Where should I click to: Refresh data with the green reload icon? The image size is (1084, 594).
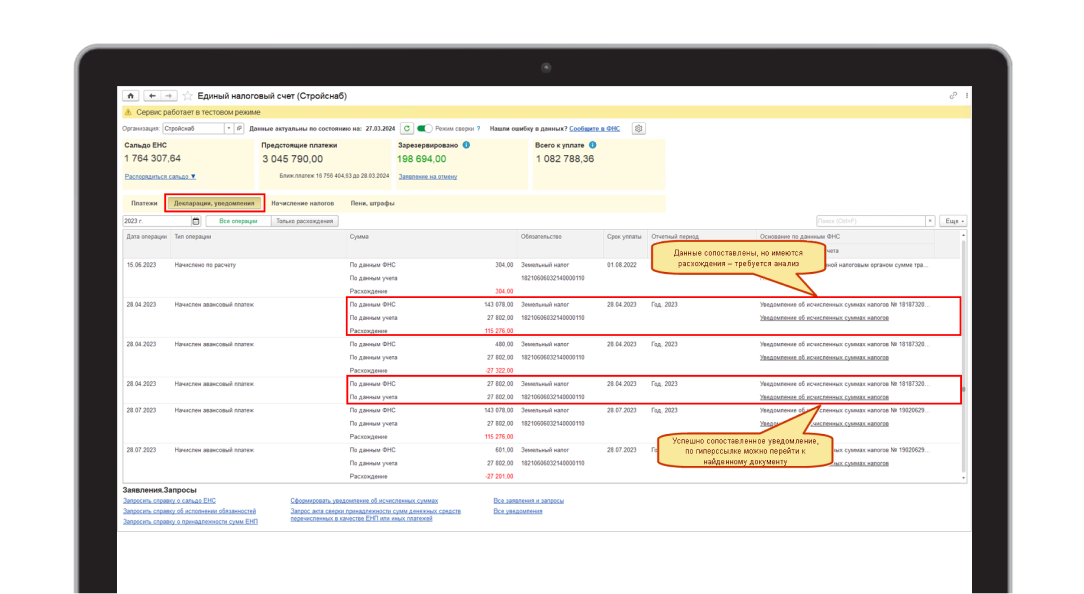point(406,129)
